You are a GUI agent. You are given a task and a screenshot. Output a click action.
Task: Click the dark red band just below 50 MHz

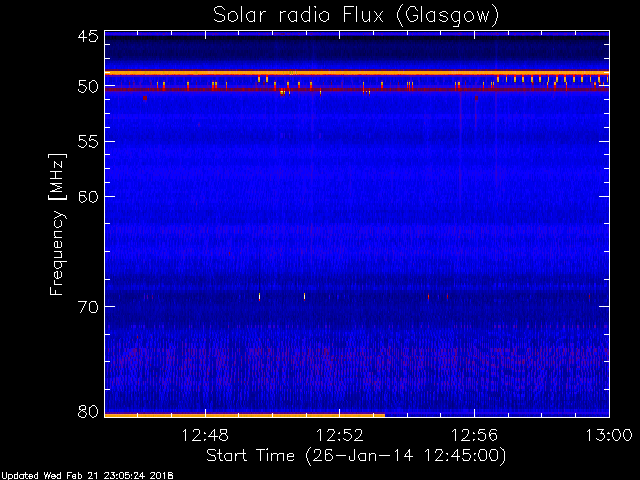(x=357, y=89)
